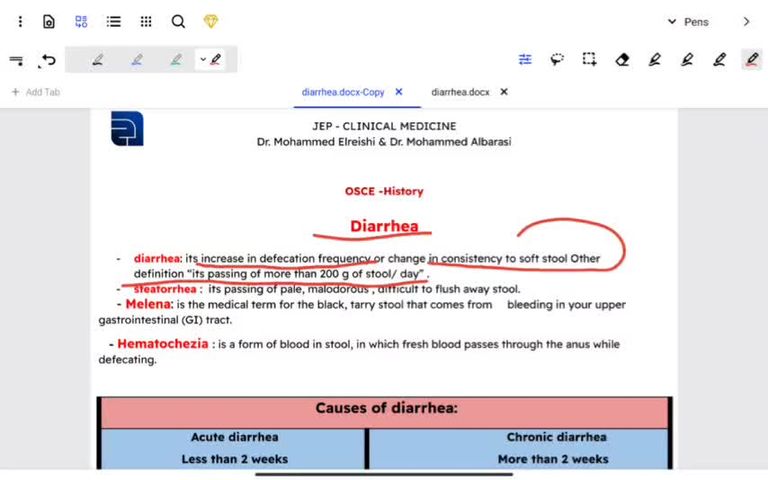The image size is (768, 480).
Task: Click the red 'Hematochezia' term
Action: click(x=163, y=344)
